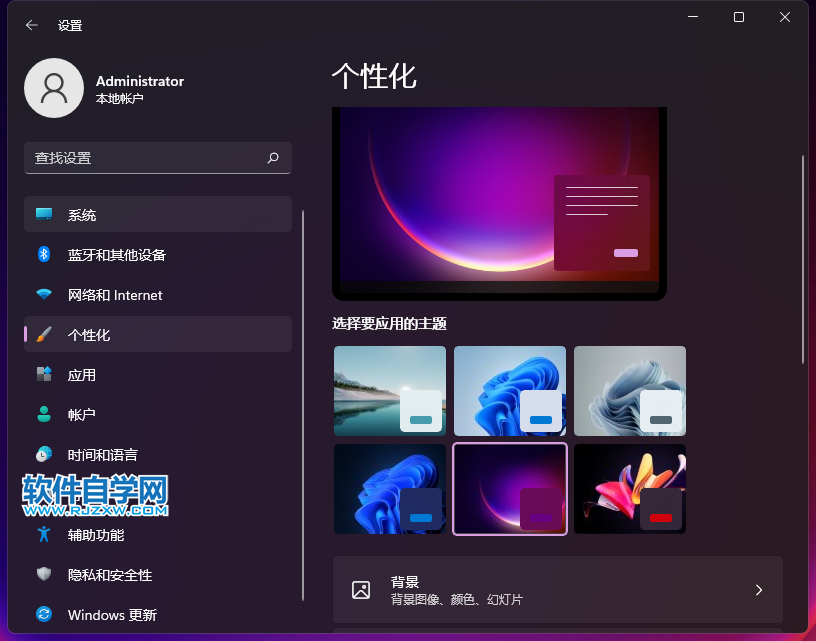816x641 pixels.
Task: Minimize the Settings window
Action: (693, 17)
